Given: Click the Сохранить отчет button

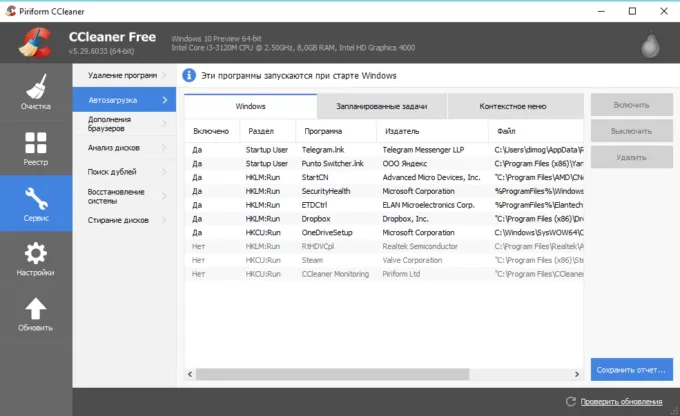Looking at the screenshot, I should click(x=630, y=369).
